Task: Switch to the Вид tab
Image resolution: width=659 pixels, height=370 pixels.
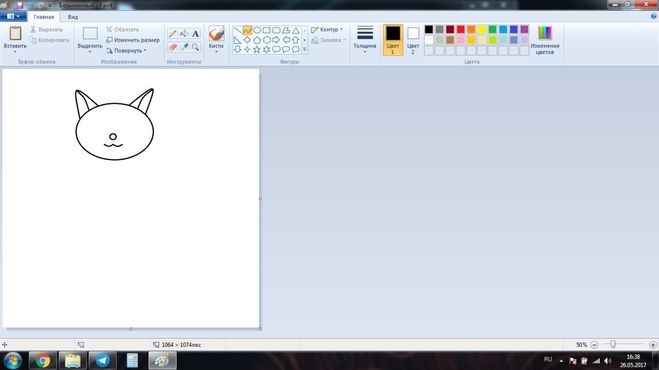Action: pyautogui.click(x=73, y=17)
